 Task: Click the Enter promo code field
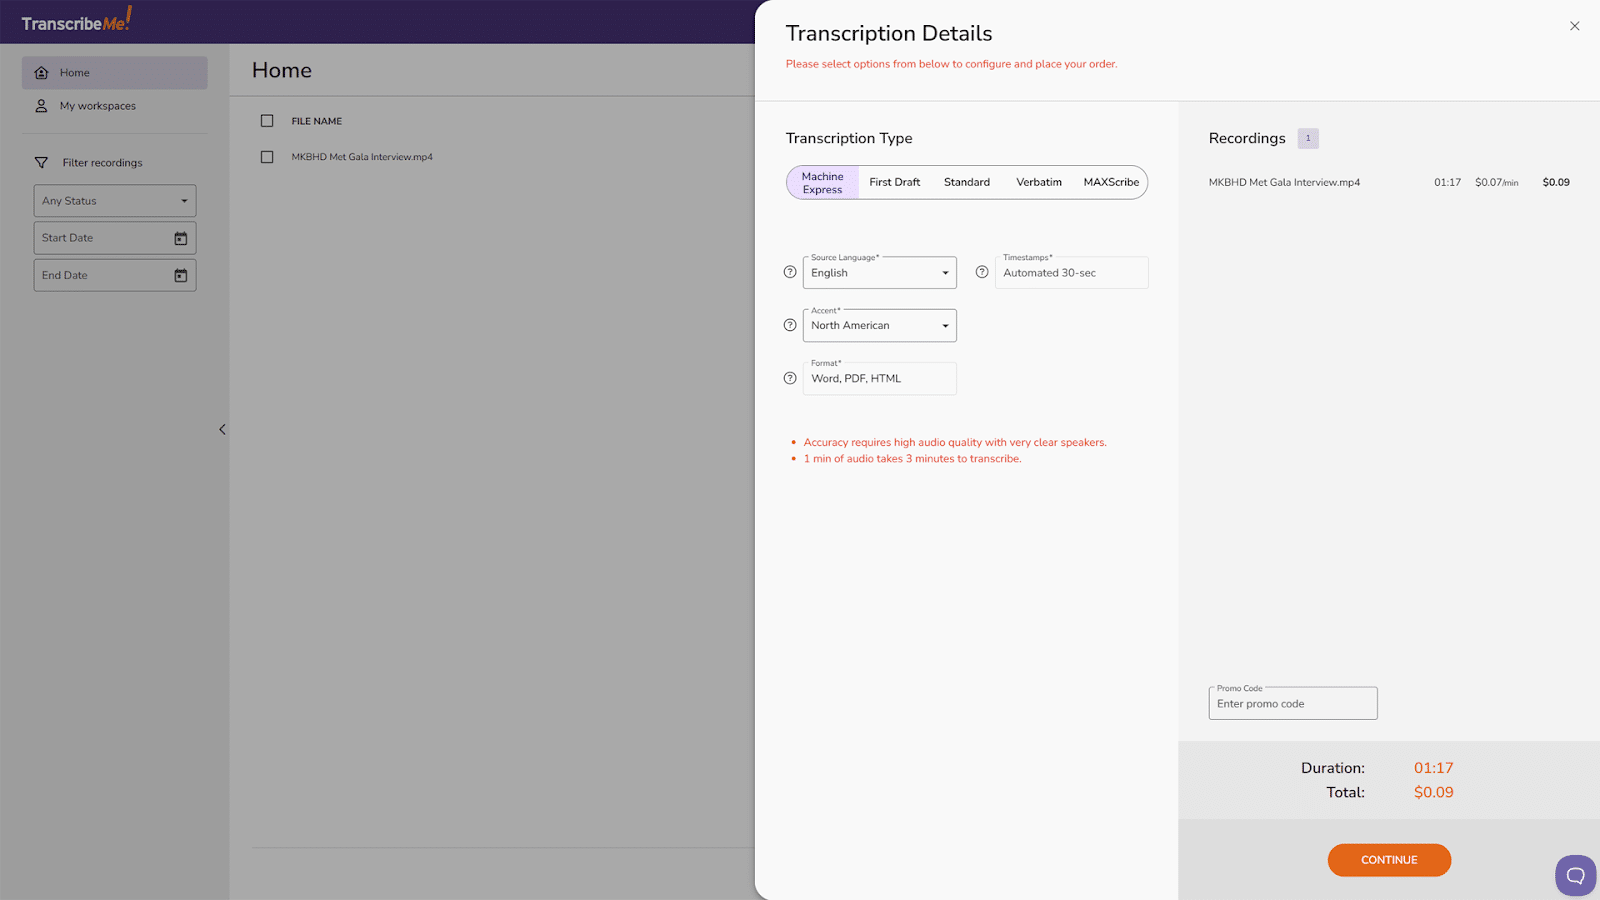pos(1292,704)
